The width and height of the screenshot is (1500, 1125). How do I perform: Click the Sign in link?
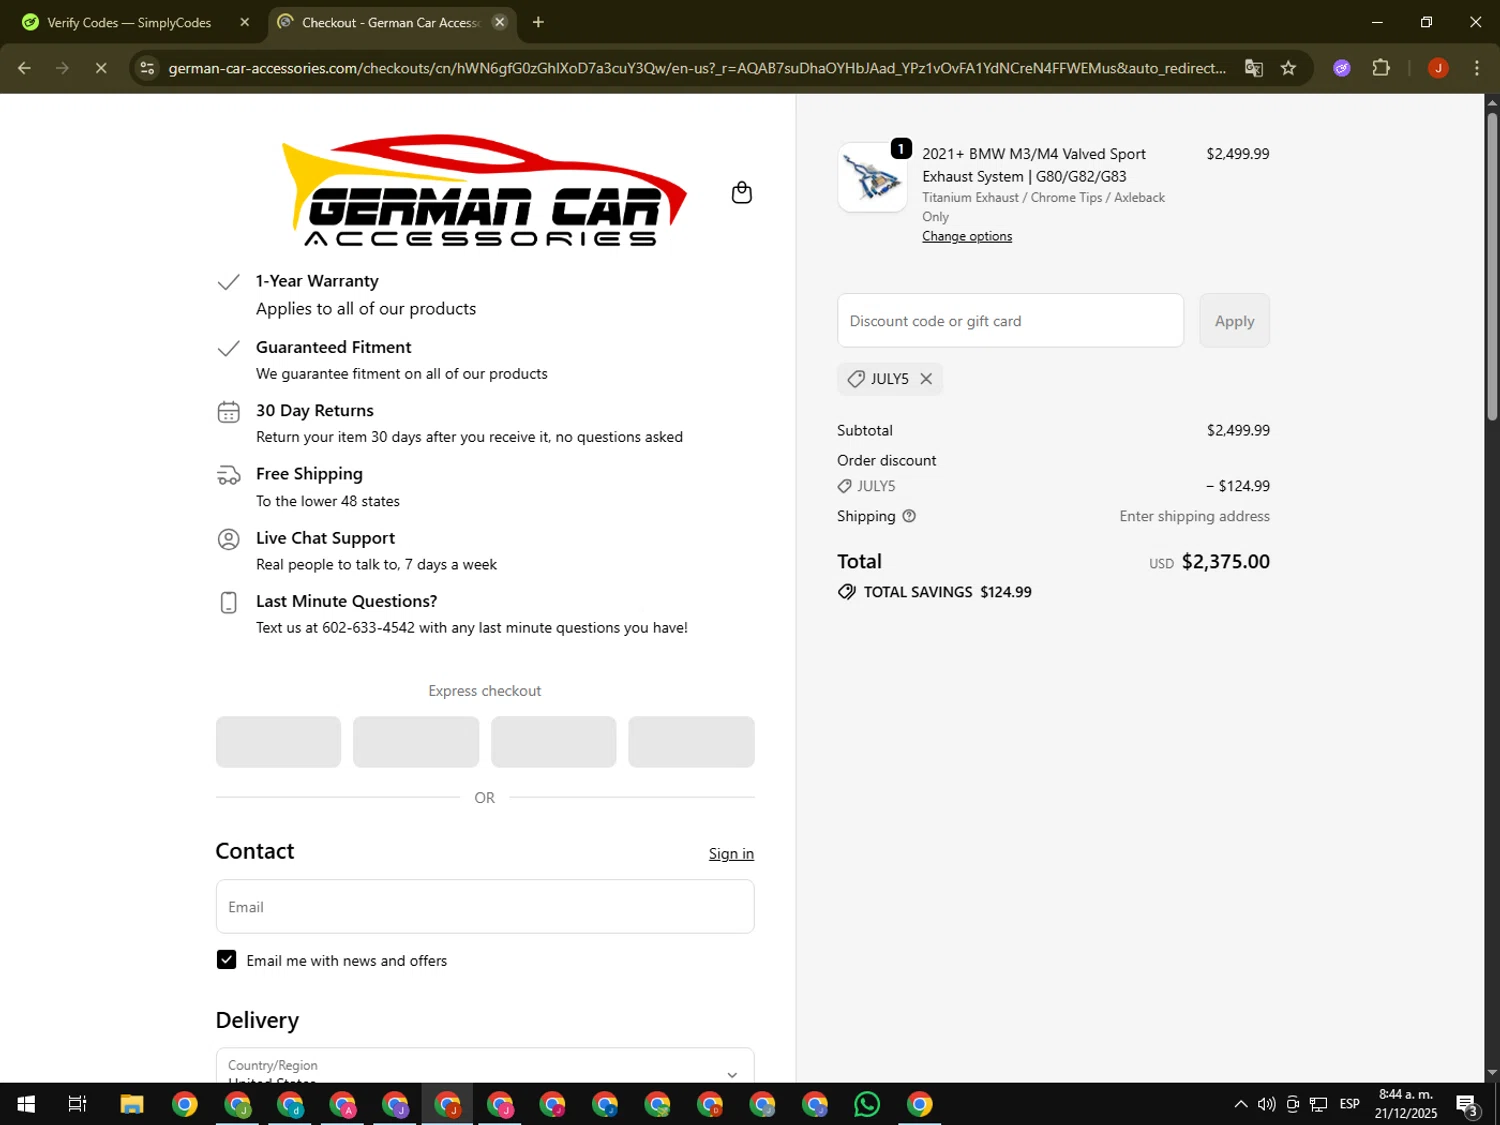731,853
